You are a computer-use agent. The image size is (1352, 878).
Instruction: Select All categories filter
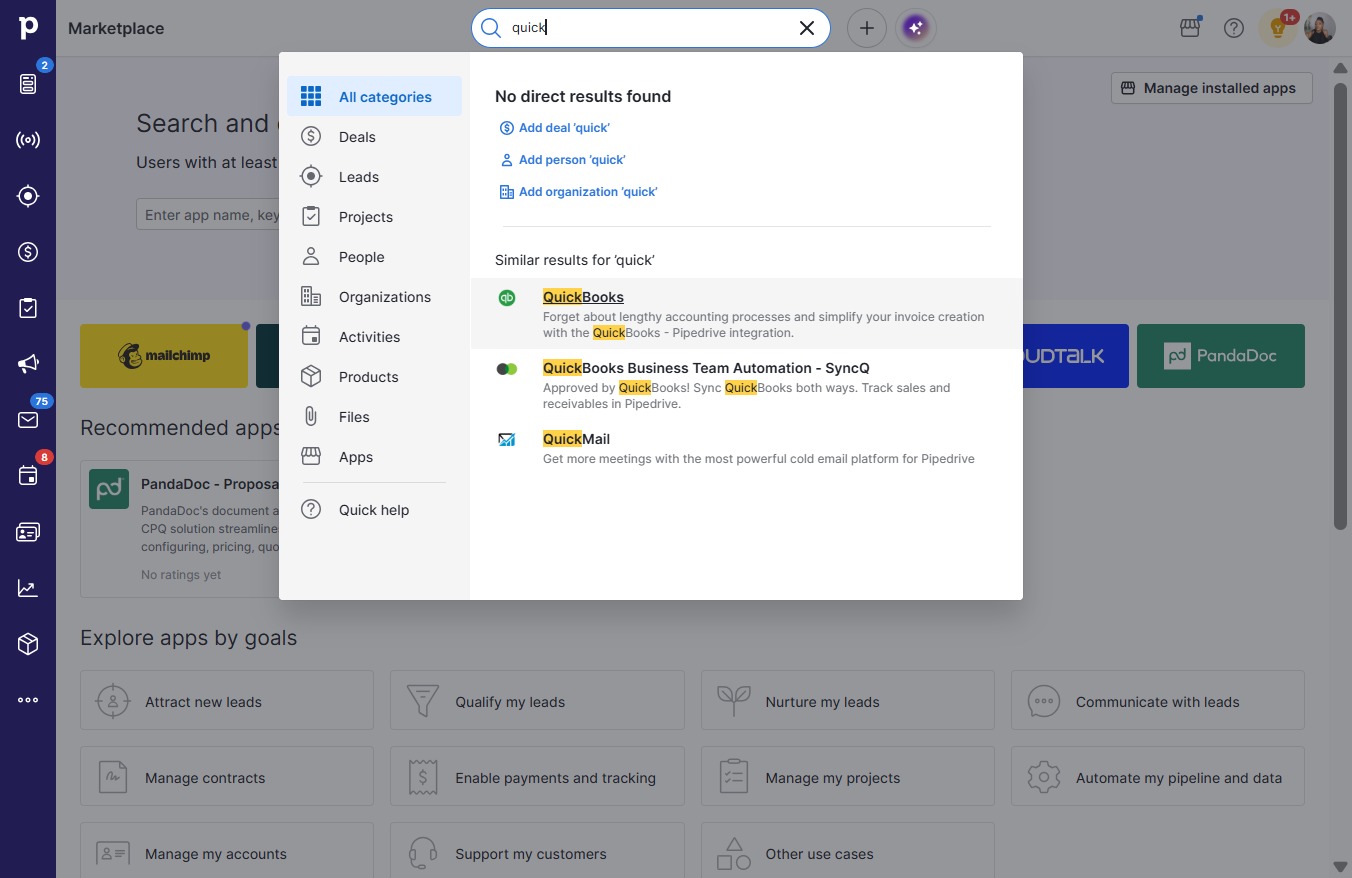[x=374, y=97]
